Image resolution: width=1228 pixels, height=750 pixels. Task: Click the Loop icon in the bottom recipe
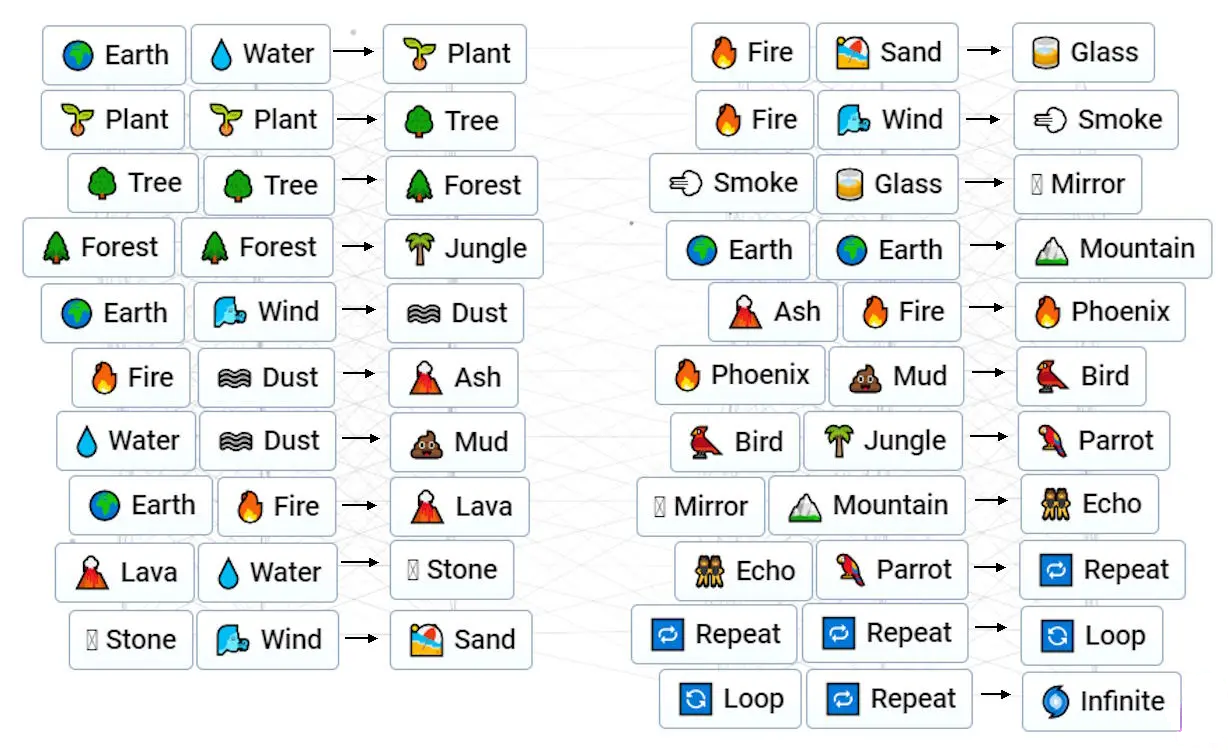click(x=697, y=699)
